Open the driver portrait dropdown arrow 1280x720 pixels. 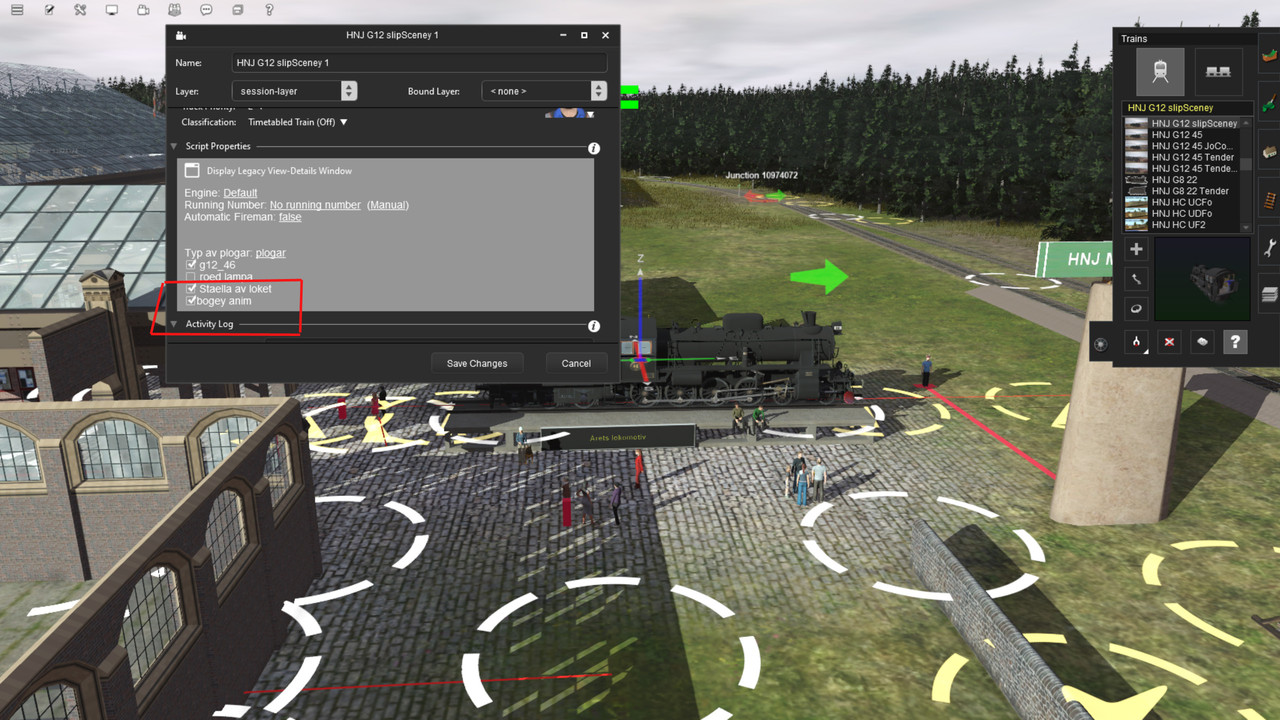click(x=590, y=115)
